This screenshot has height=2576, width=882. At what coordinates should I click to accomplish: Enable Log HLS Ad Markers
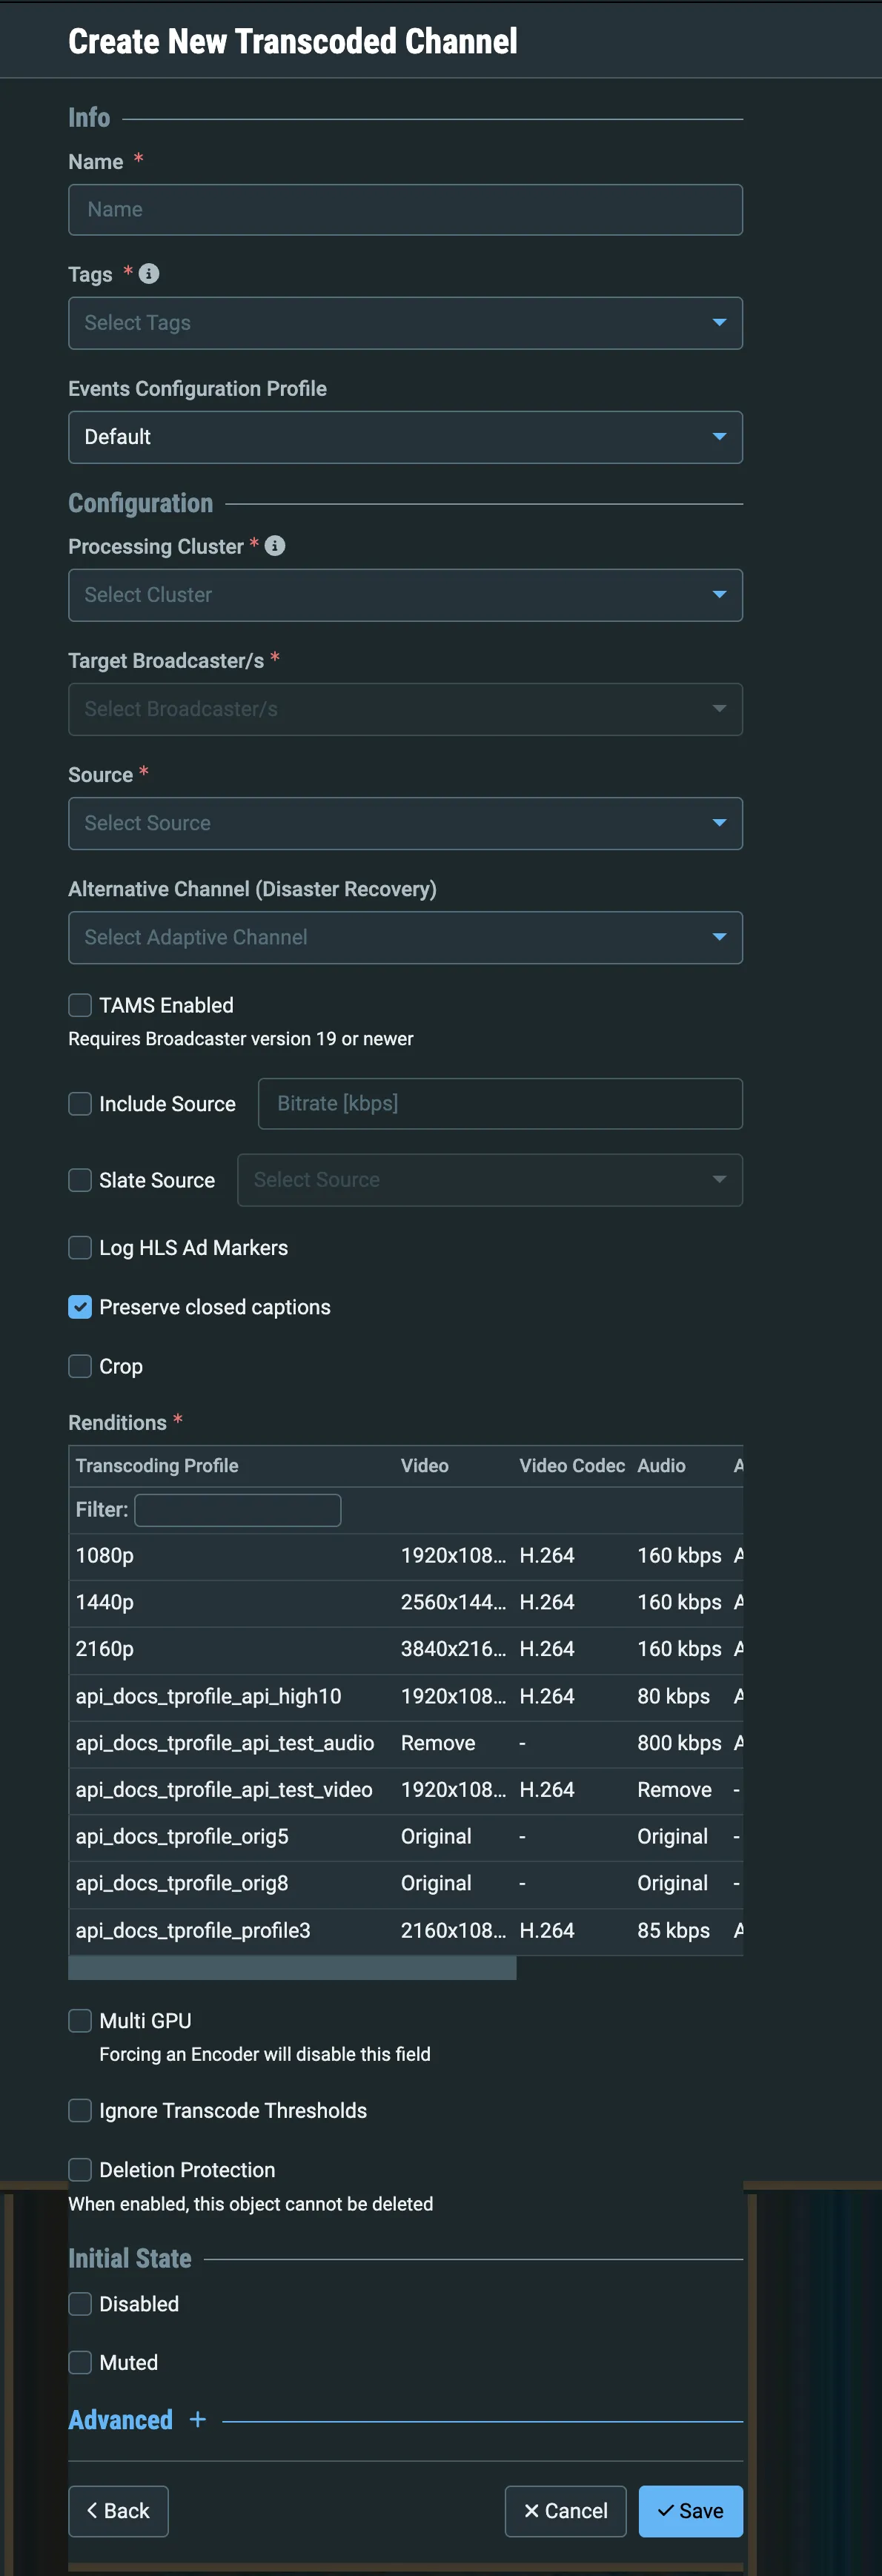tap(80, 1247)
